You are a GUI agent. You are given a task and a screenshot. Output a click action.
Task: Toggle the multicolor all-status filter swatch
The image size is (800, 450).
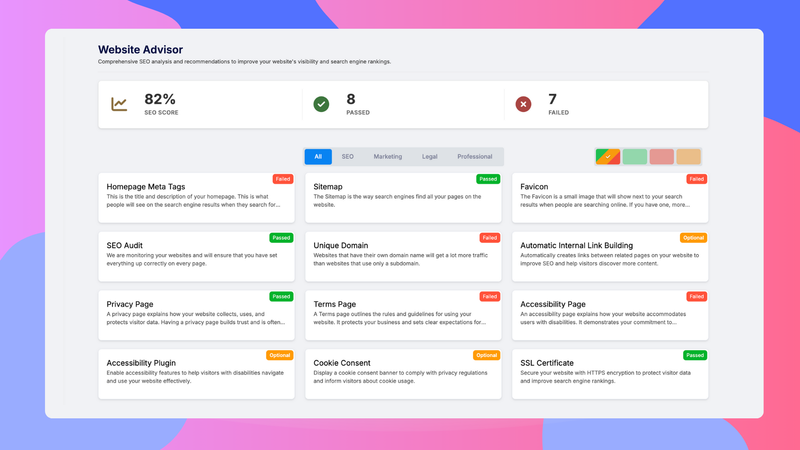click(x=607, y=156)
